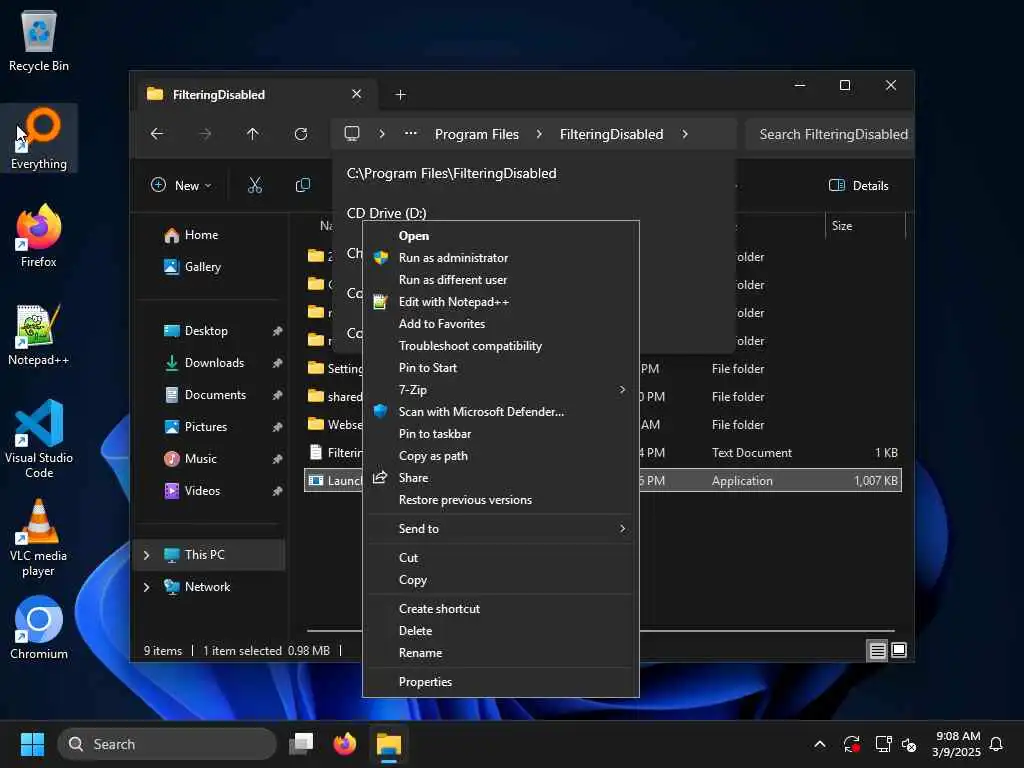This screenshot has width=1024, height=768.
Task: Open the Windows Start button
Action: tap(32, 744)
